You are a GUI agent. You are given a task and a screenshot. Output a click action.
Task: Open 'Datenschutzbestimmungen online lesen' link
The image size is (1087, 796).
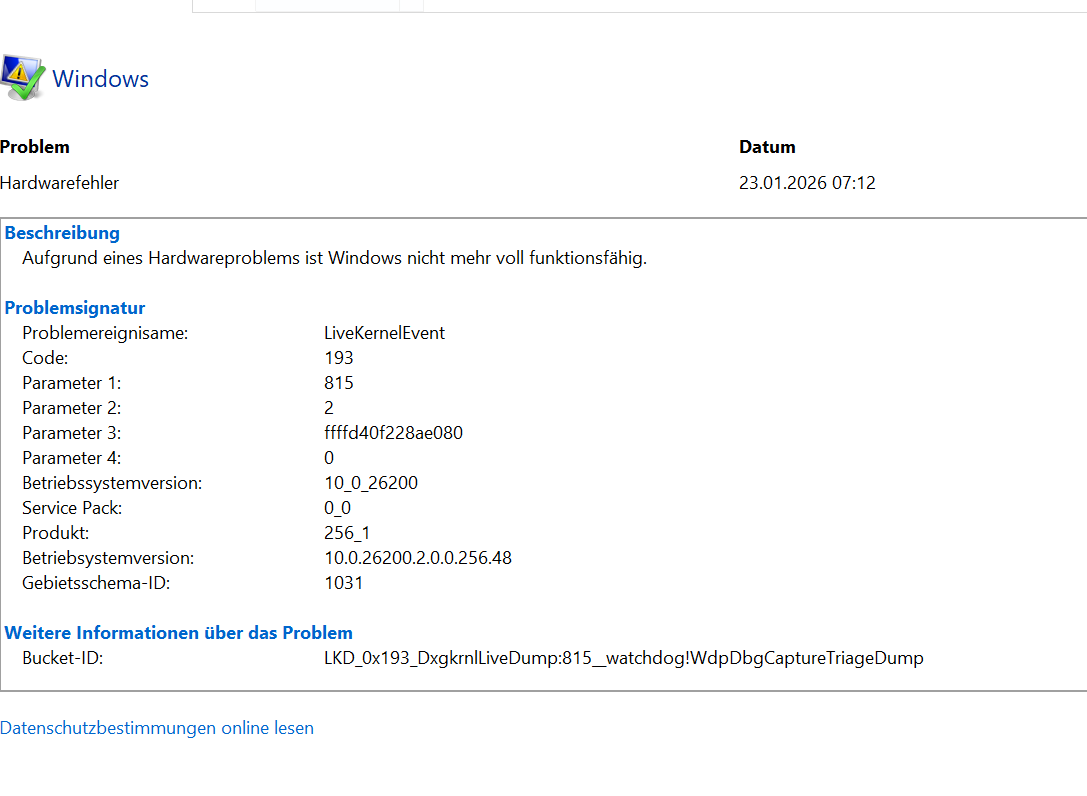coord(157,728)
